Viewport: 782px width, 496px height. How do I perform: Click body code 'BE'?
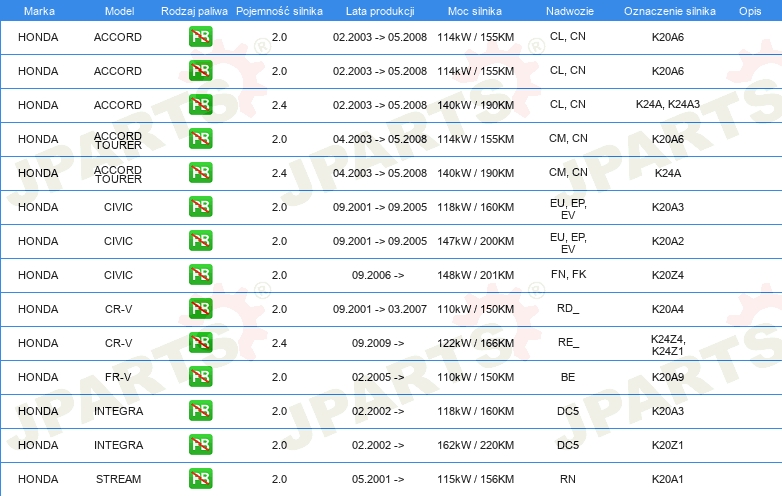568,377
